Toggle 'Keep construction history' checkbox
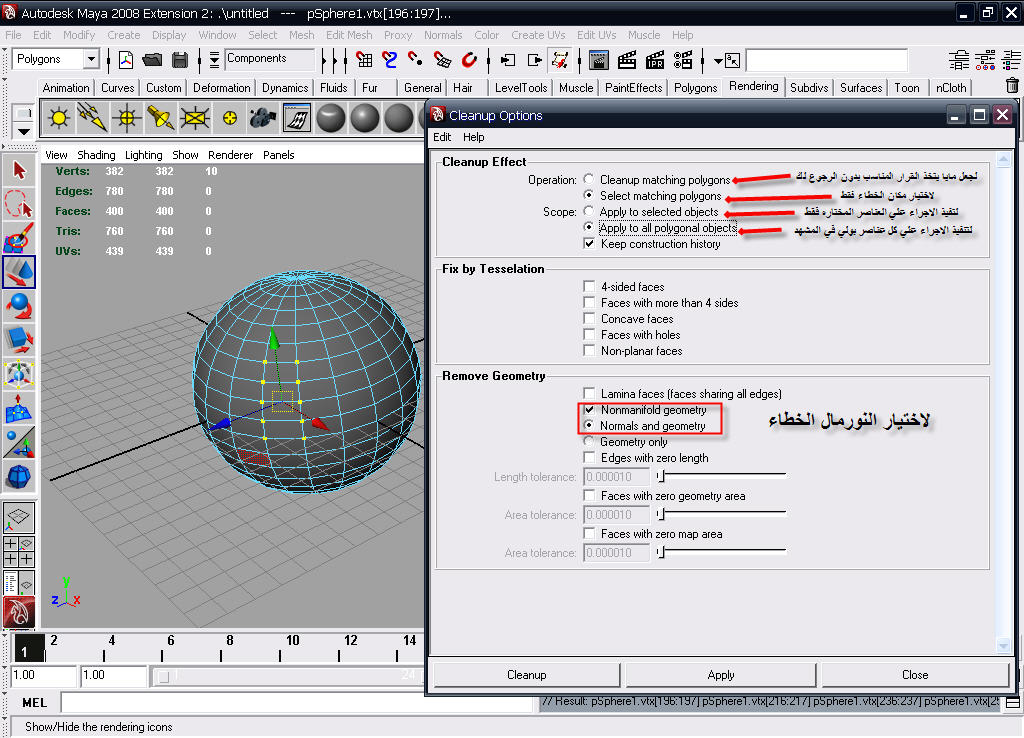Screen dimensions: 1024x738 tap(589, 244)
